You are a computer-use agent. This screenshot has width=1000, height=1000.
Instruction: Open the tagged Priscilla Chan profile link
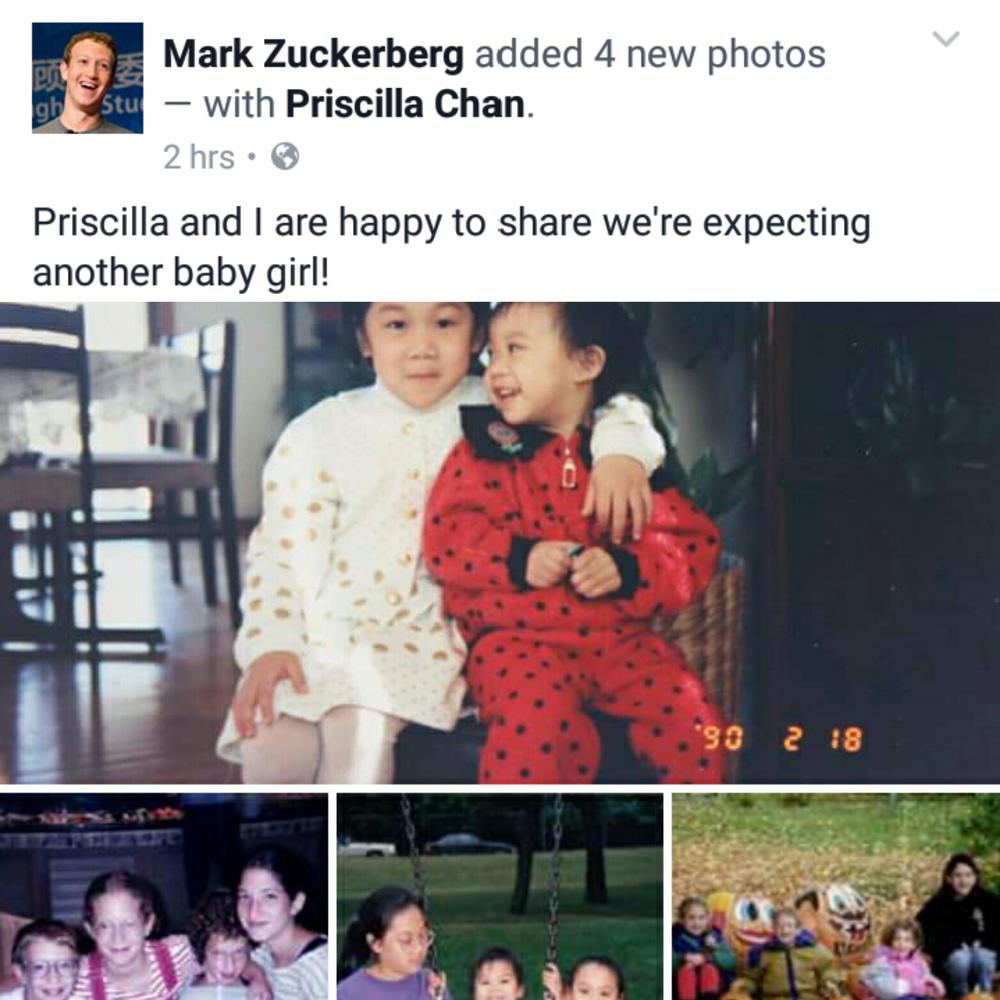406,104
